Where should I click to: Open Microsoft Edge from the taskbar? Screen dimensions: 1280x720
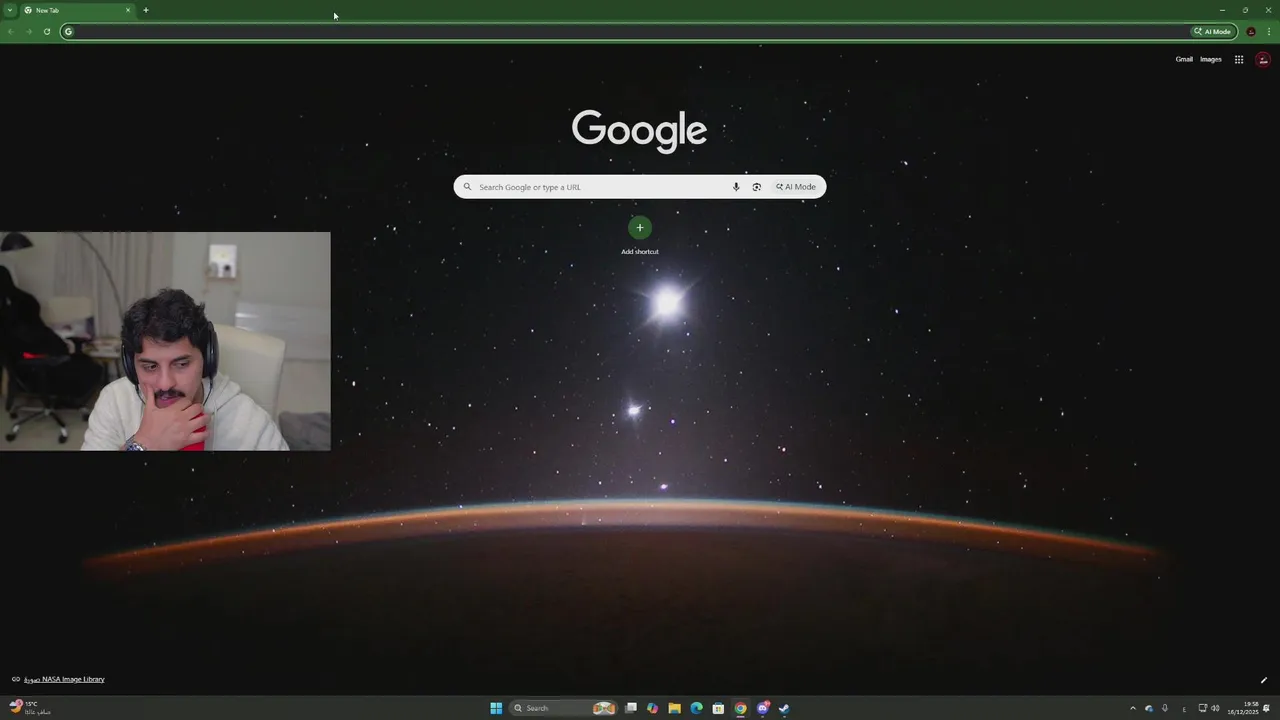click(x=697, y=708)
